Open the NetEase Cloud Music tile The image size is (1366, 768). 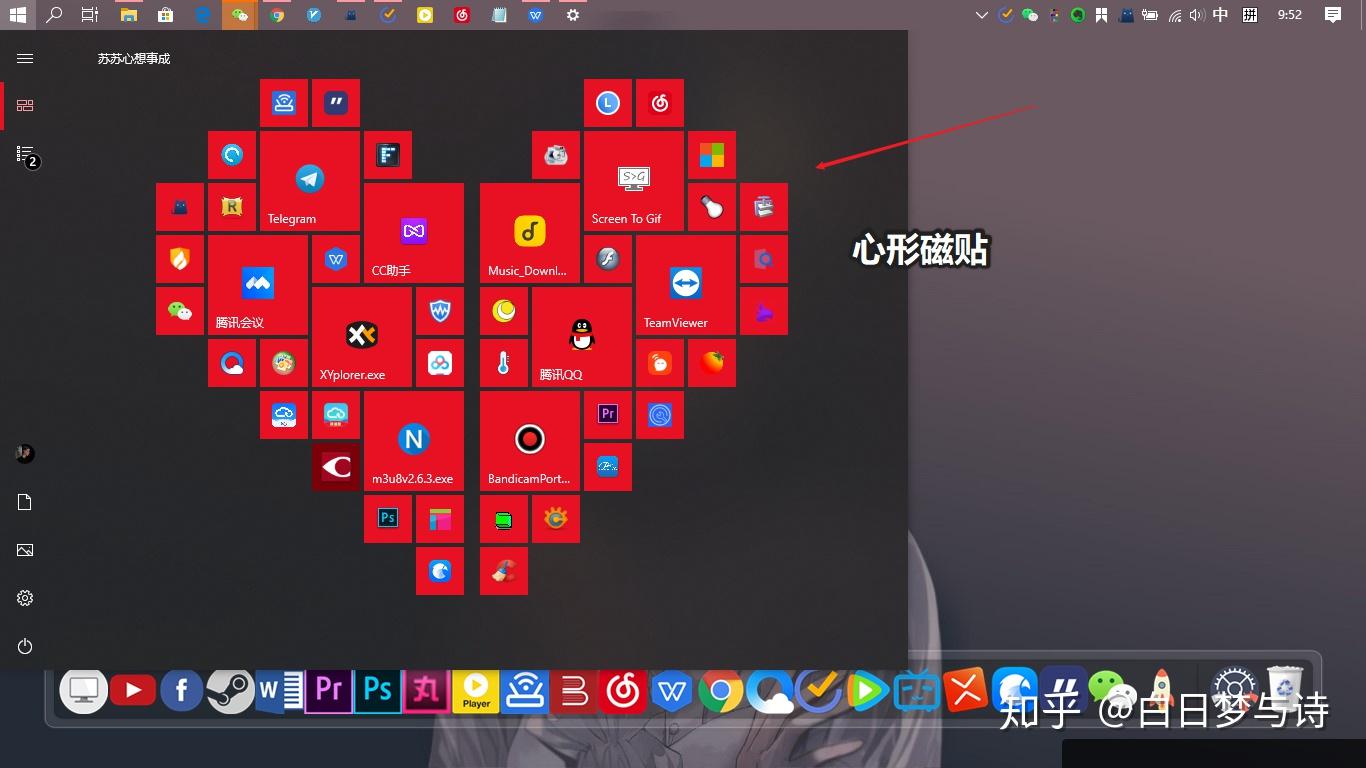click(660, 103)
